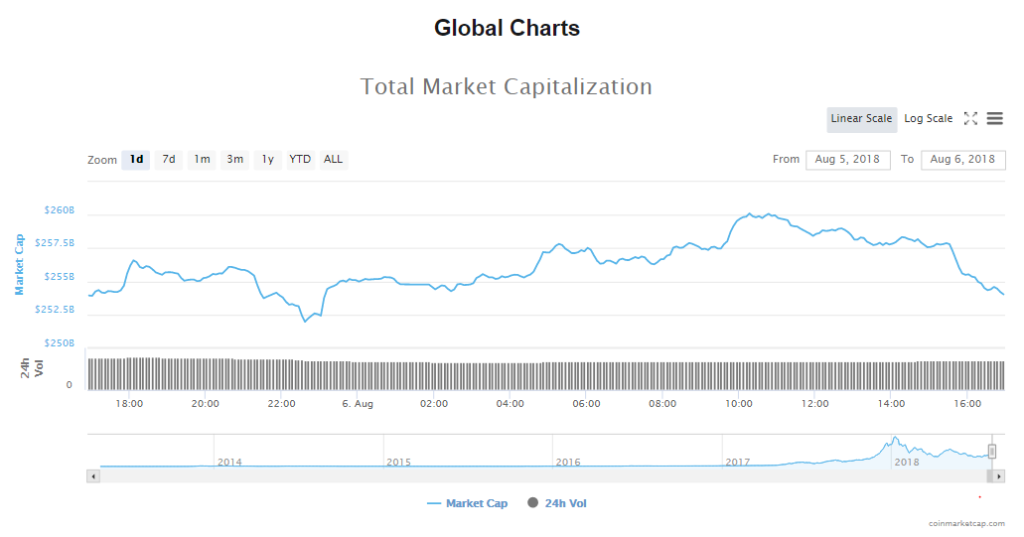Image resolution: width=1024 pixels, height=537 pixels.
Task: Open the chart hamburger context menu
Action: 994,118
